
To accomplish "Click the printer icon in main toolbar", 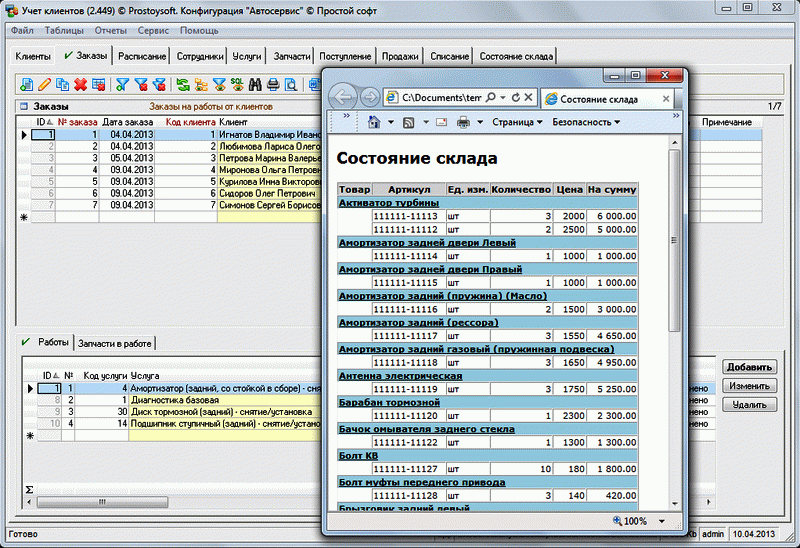I will (273, 85).
